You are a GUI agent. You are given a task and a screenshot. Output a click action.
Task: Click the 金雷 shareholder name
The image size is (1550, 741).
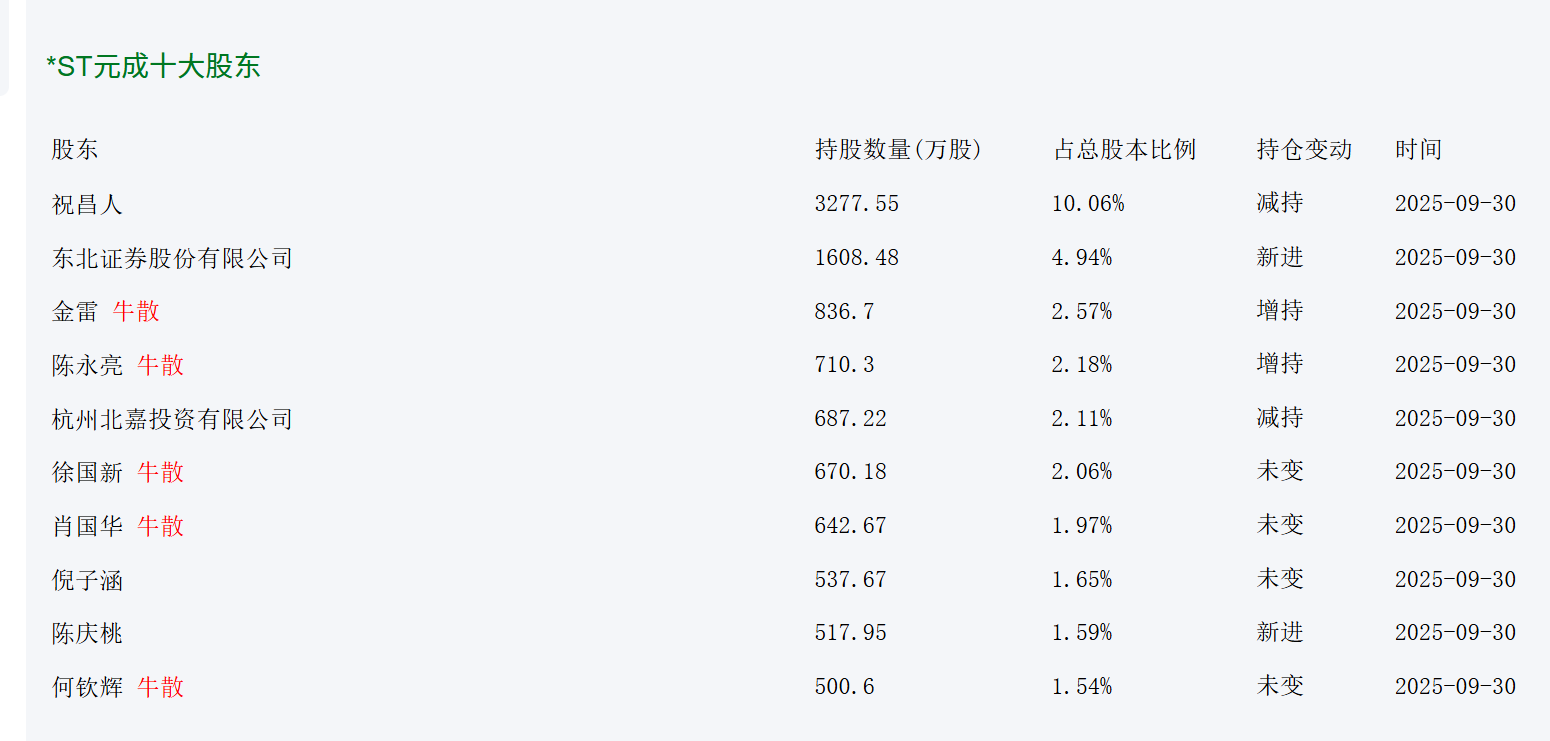click(x=75, y=311)
